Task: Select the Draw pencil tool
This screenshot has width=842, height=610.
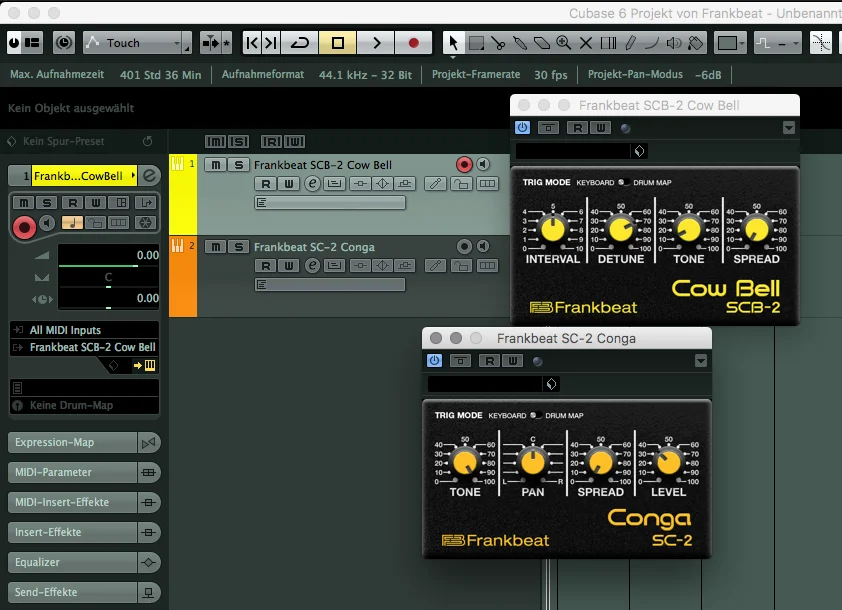Action: (x=630, y=42)
